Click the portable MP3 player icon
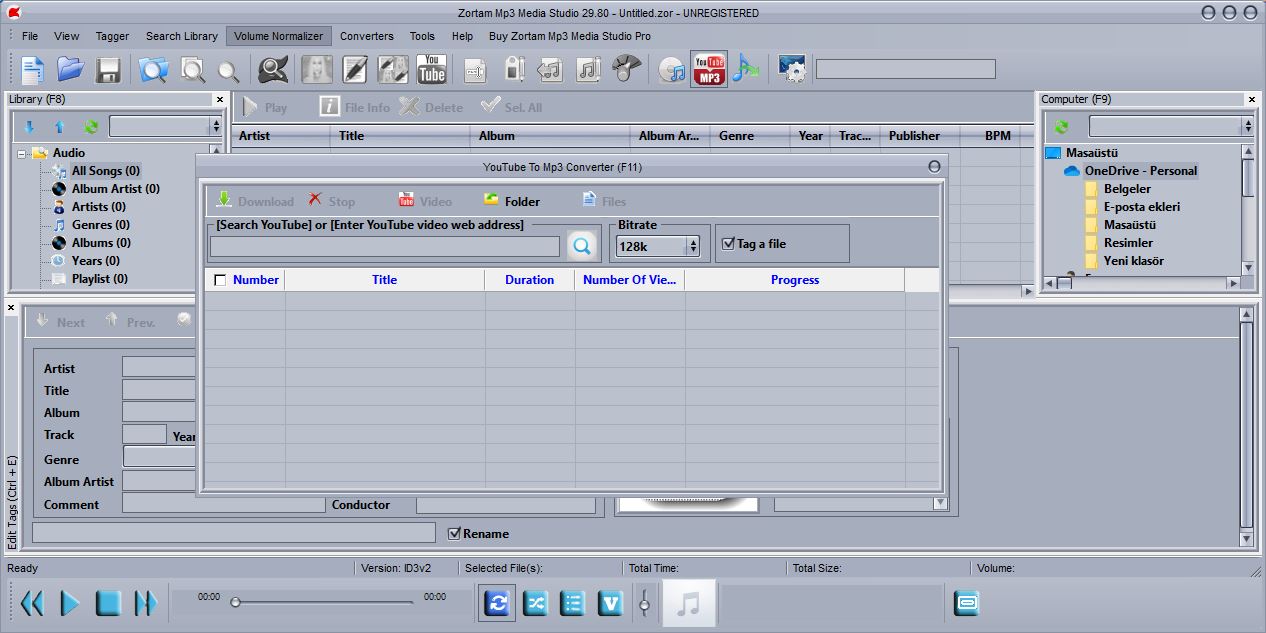 point(514,69)
